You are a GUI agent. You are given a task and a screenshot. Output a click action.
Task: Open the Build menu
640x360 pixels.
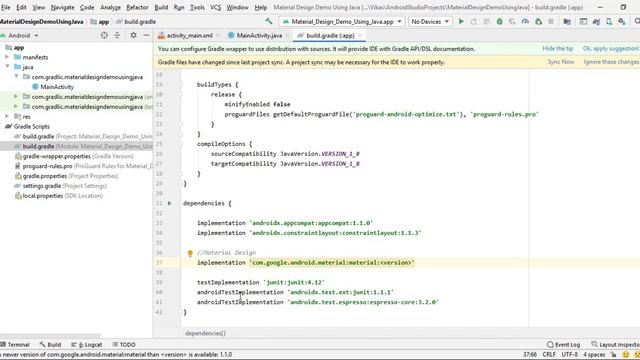click(161, 7)
